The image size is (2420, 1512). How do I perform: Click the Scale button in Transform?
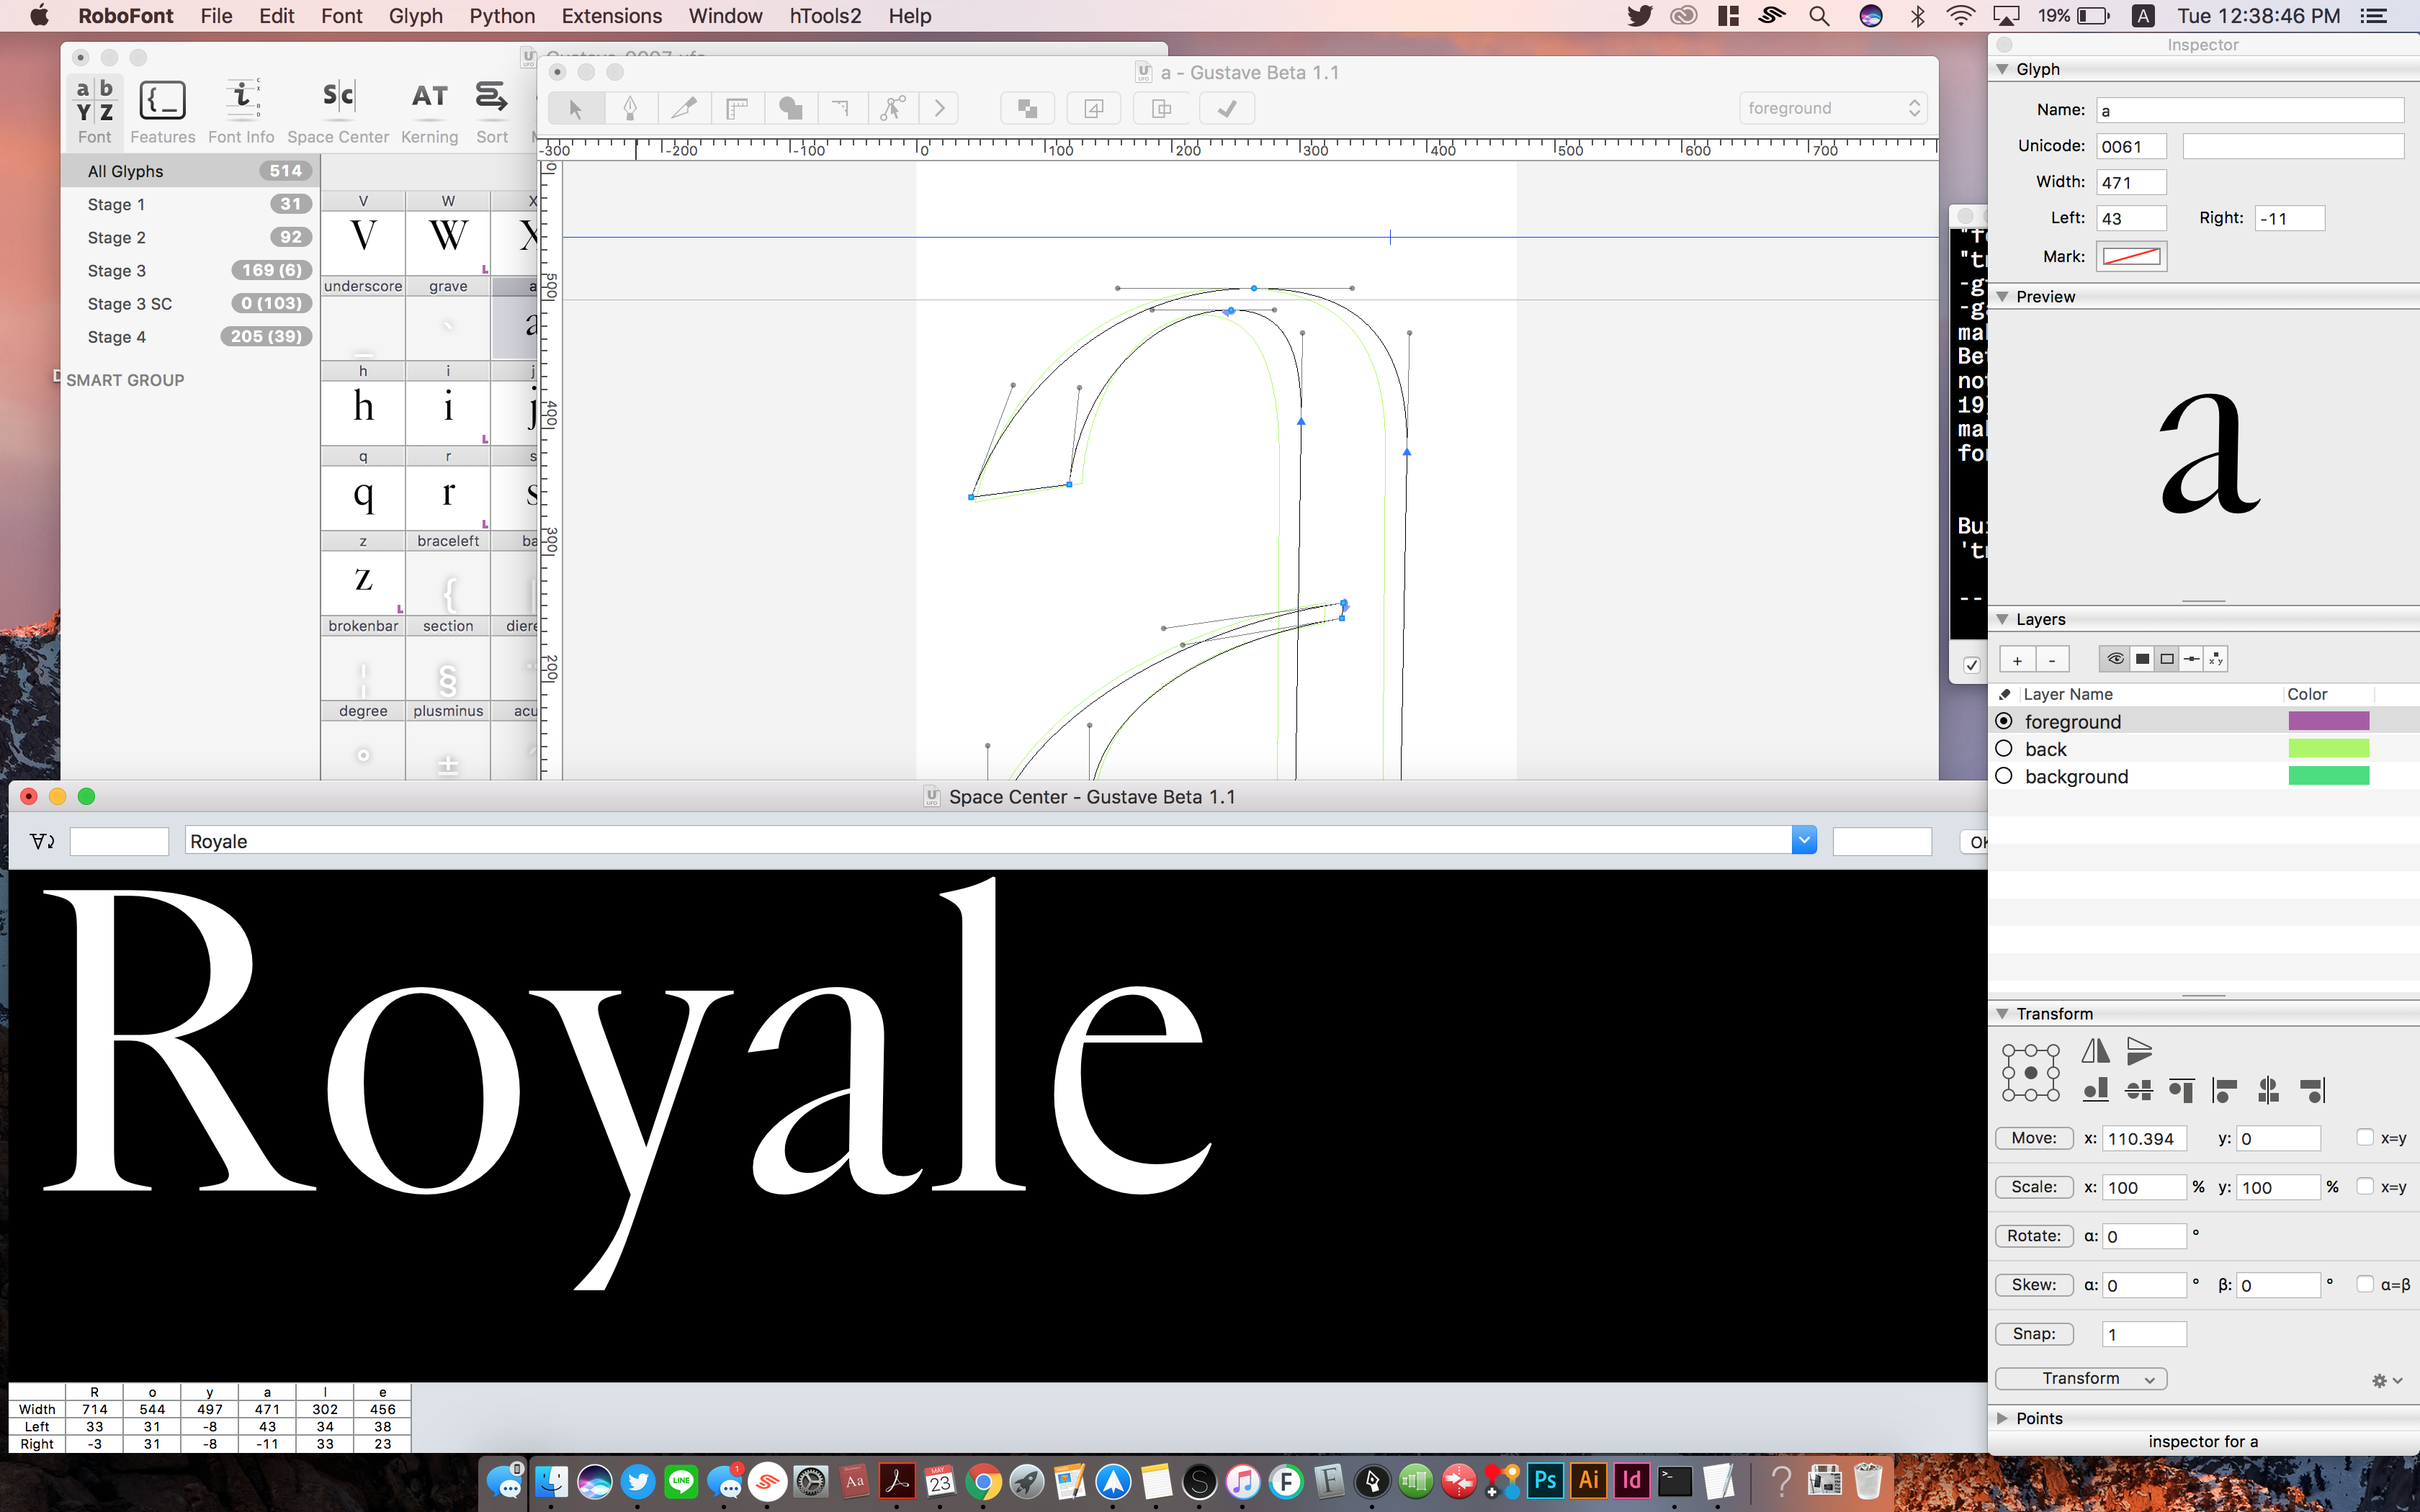[x=2034, y=1187]
